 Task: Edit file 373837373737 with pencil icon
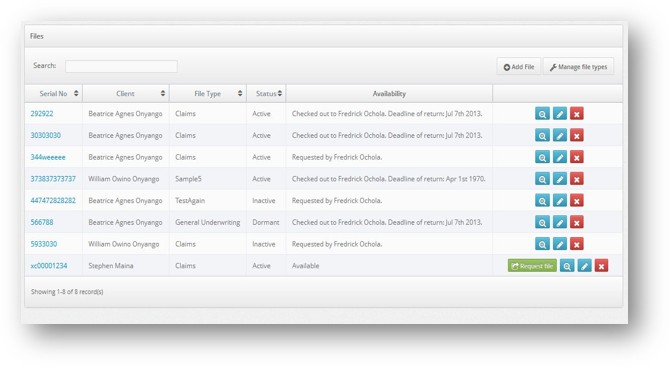[560, 179]
